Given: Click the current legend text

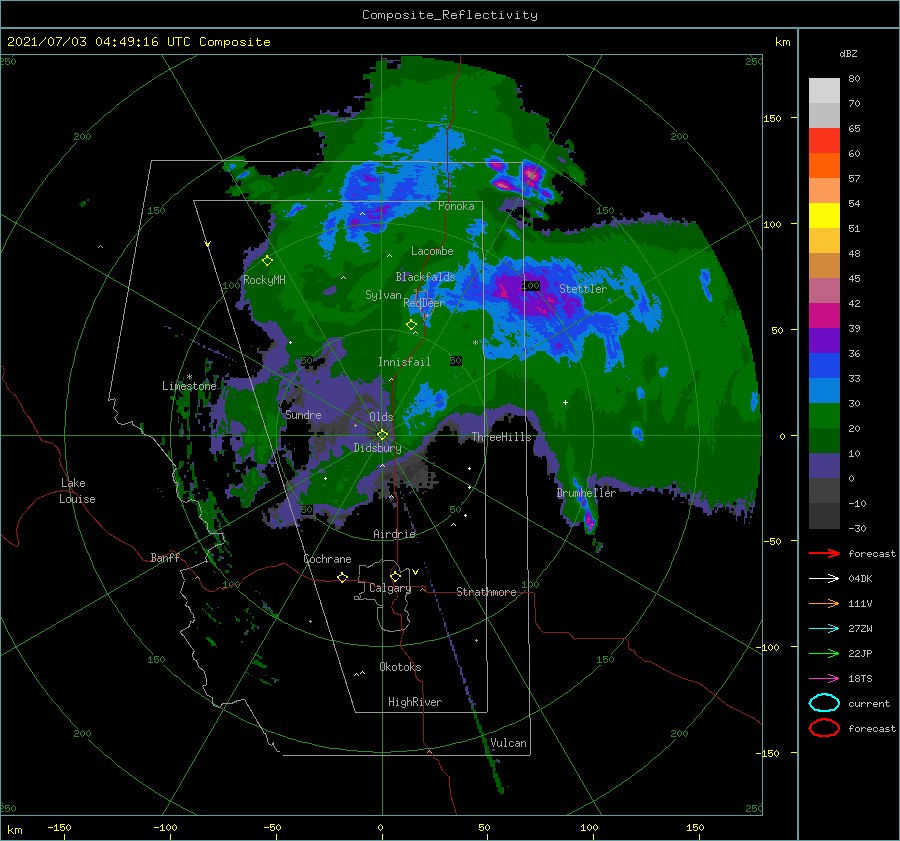Looking at the screenshot, I should (868, 703).
